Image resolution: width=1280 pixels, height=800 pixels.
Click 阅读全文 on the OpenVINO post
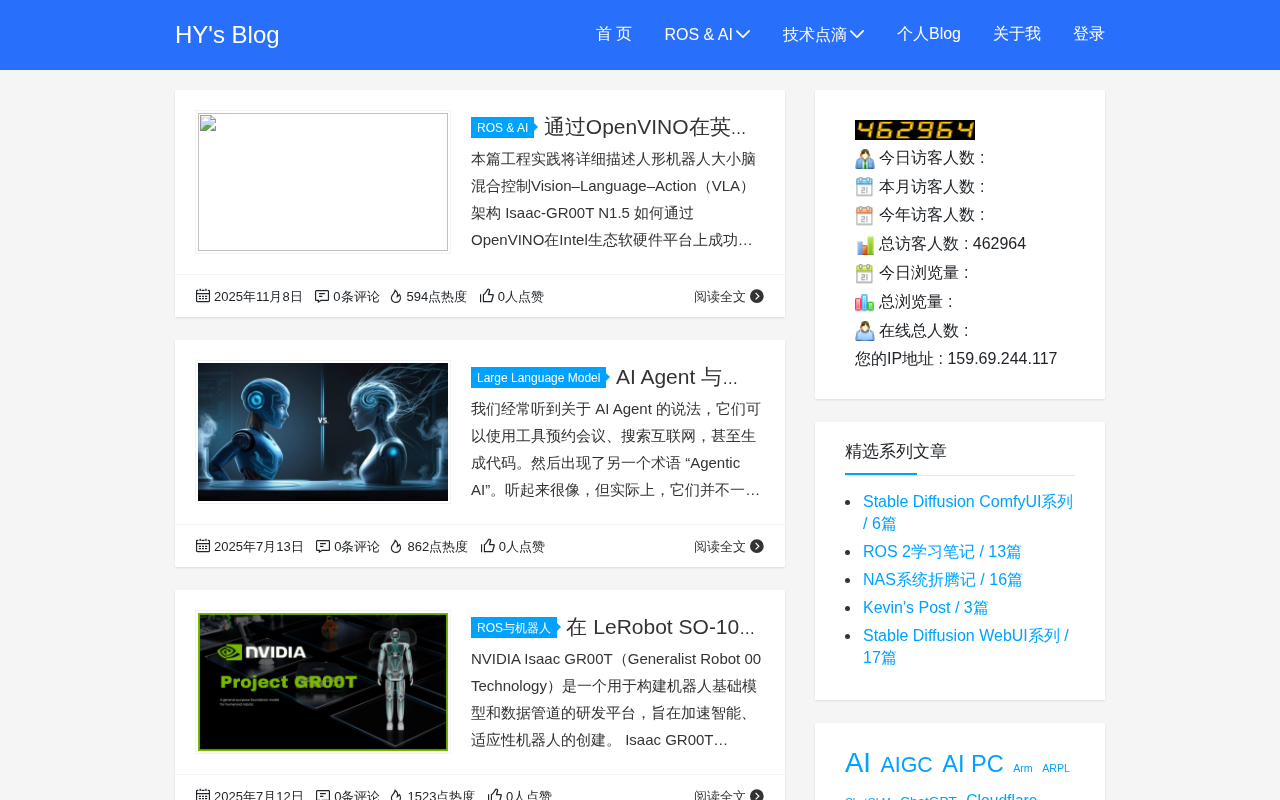click(720, 296)
